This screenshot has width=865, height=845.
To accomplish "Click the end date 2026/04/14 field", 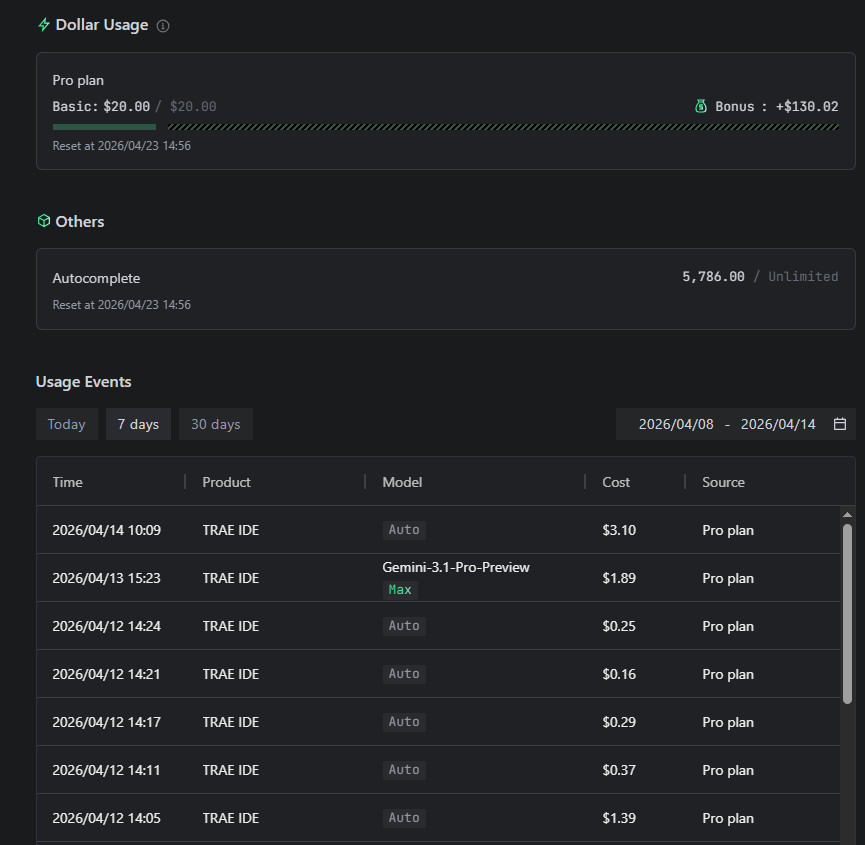I will tap(778, 424).
